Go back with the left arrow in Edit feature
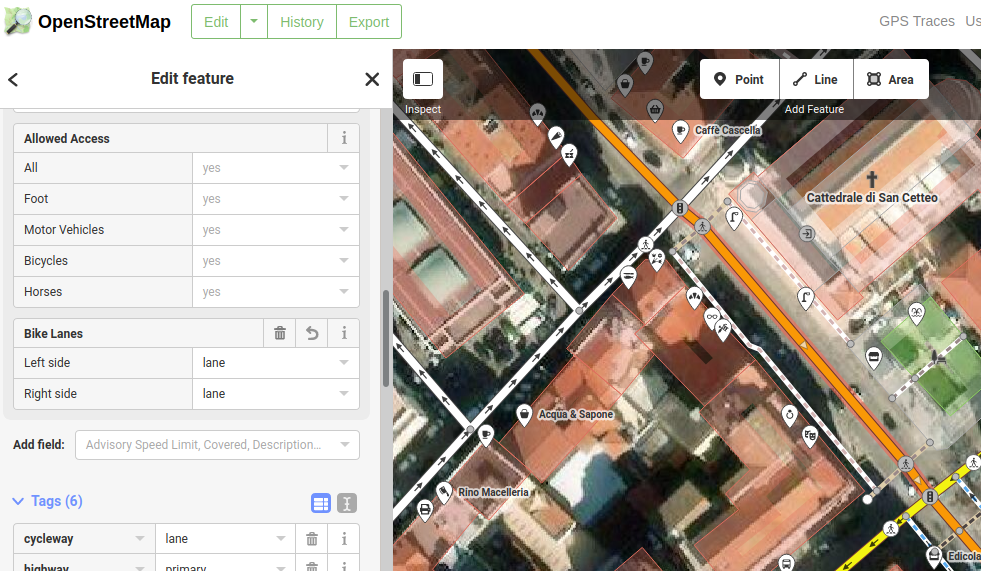The width and height of the screenshot is (981, 571). click(13, 79)
